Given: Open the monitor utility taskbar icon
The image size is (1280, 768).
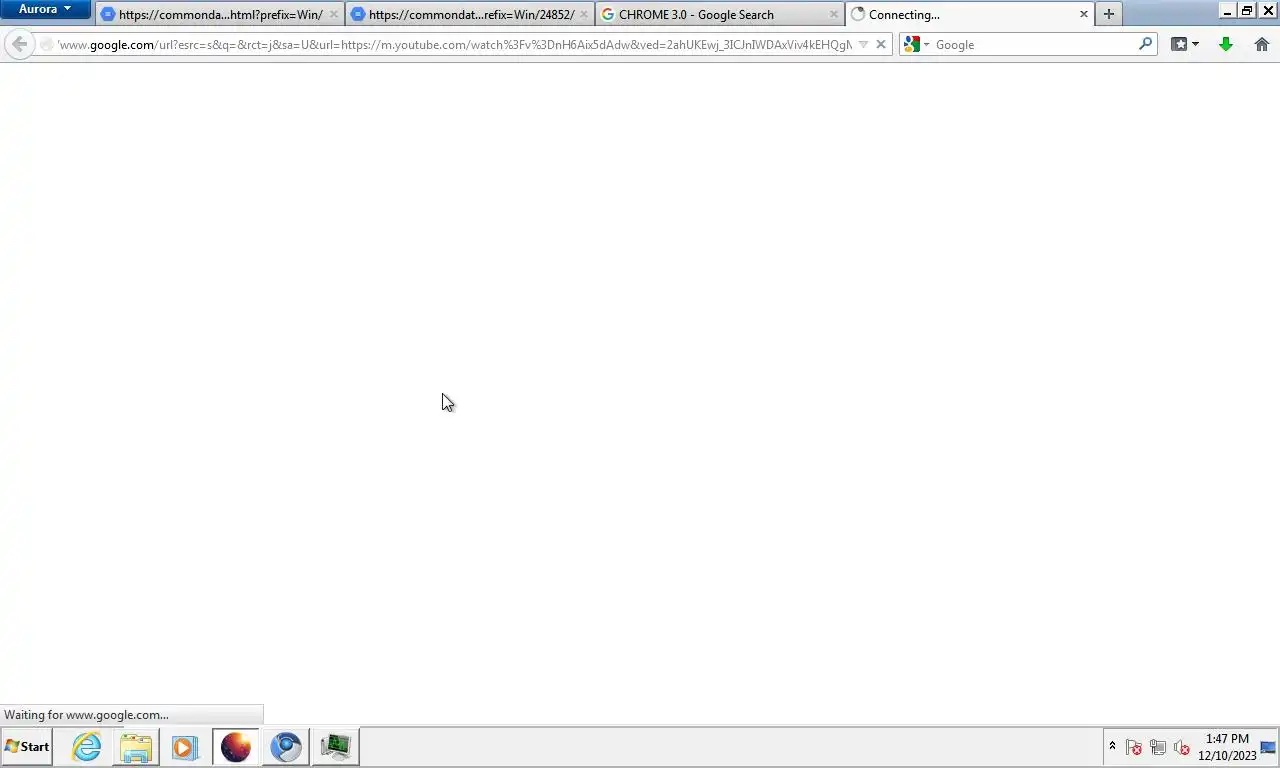Looking at the screenshot, I should tap(336, 747).
